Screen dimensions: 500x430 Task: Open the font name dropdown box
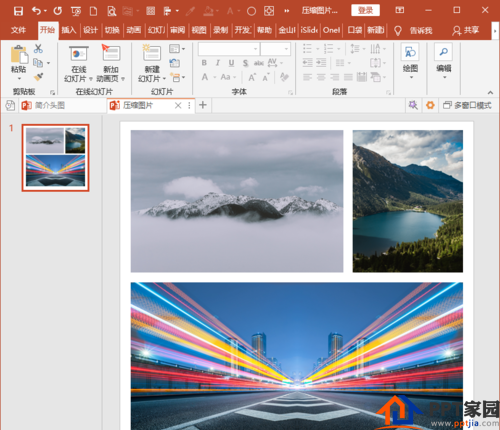click(x=229, y=49)
